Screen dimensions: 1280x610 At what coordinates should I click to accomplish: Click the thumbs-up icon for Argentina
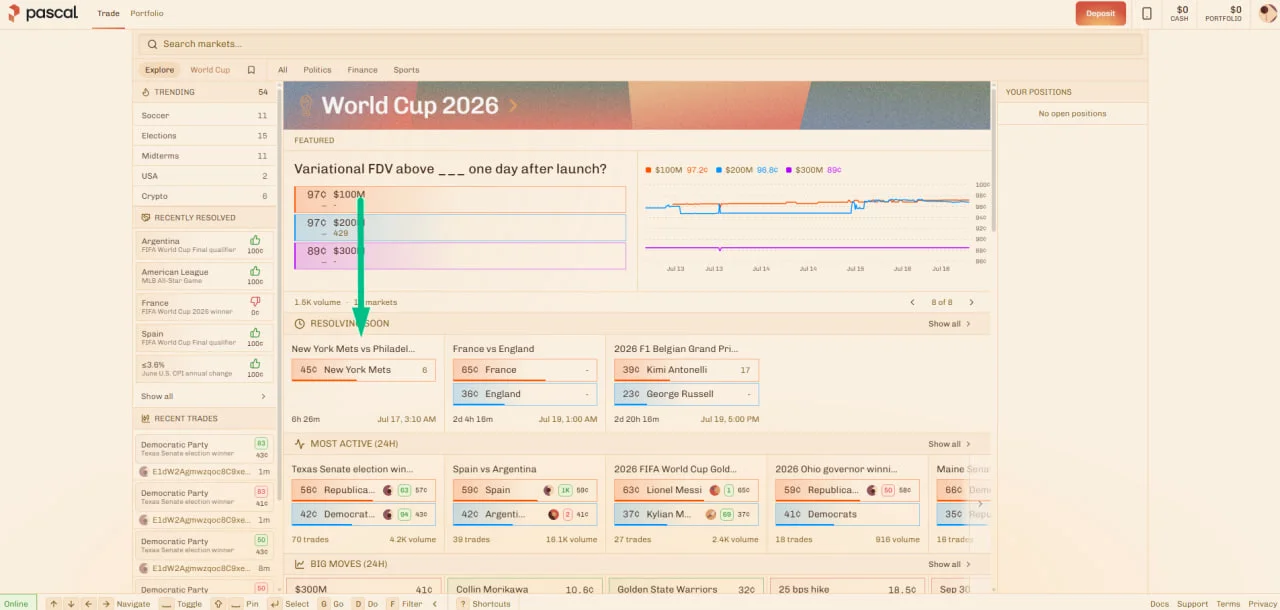click(255, 240)
